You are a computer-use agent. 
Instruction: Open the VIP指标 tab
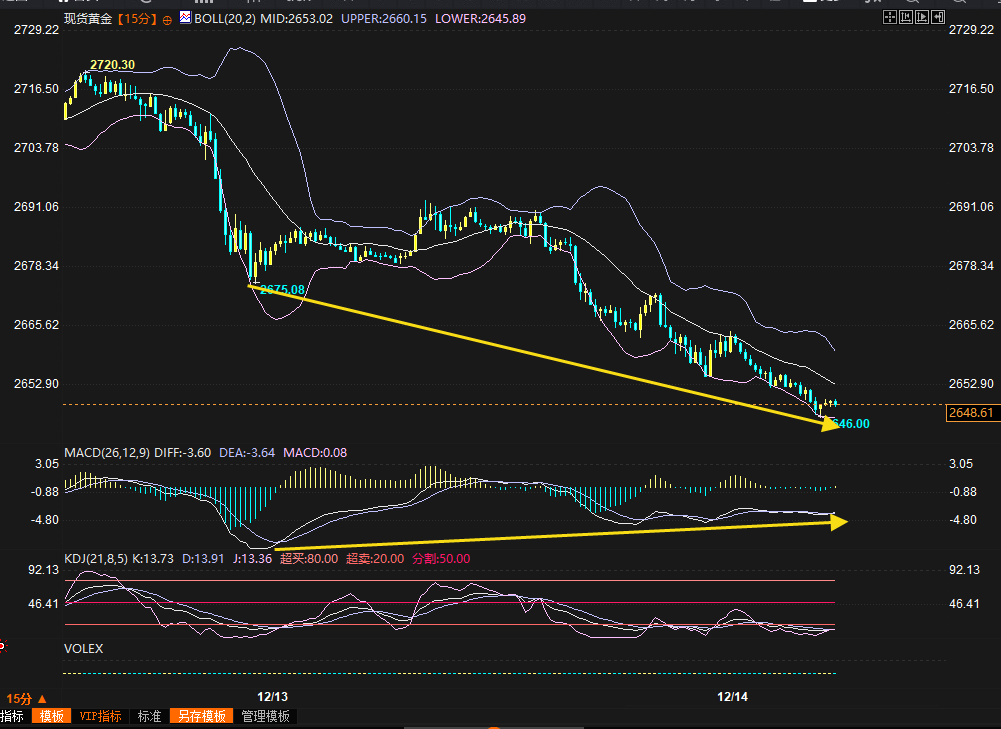tap(101, 716)
